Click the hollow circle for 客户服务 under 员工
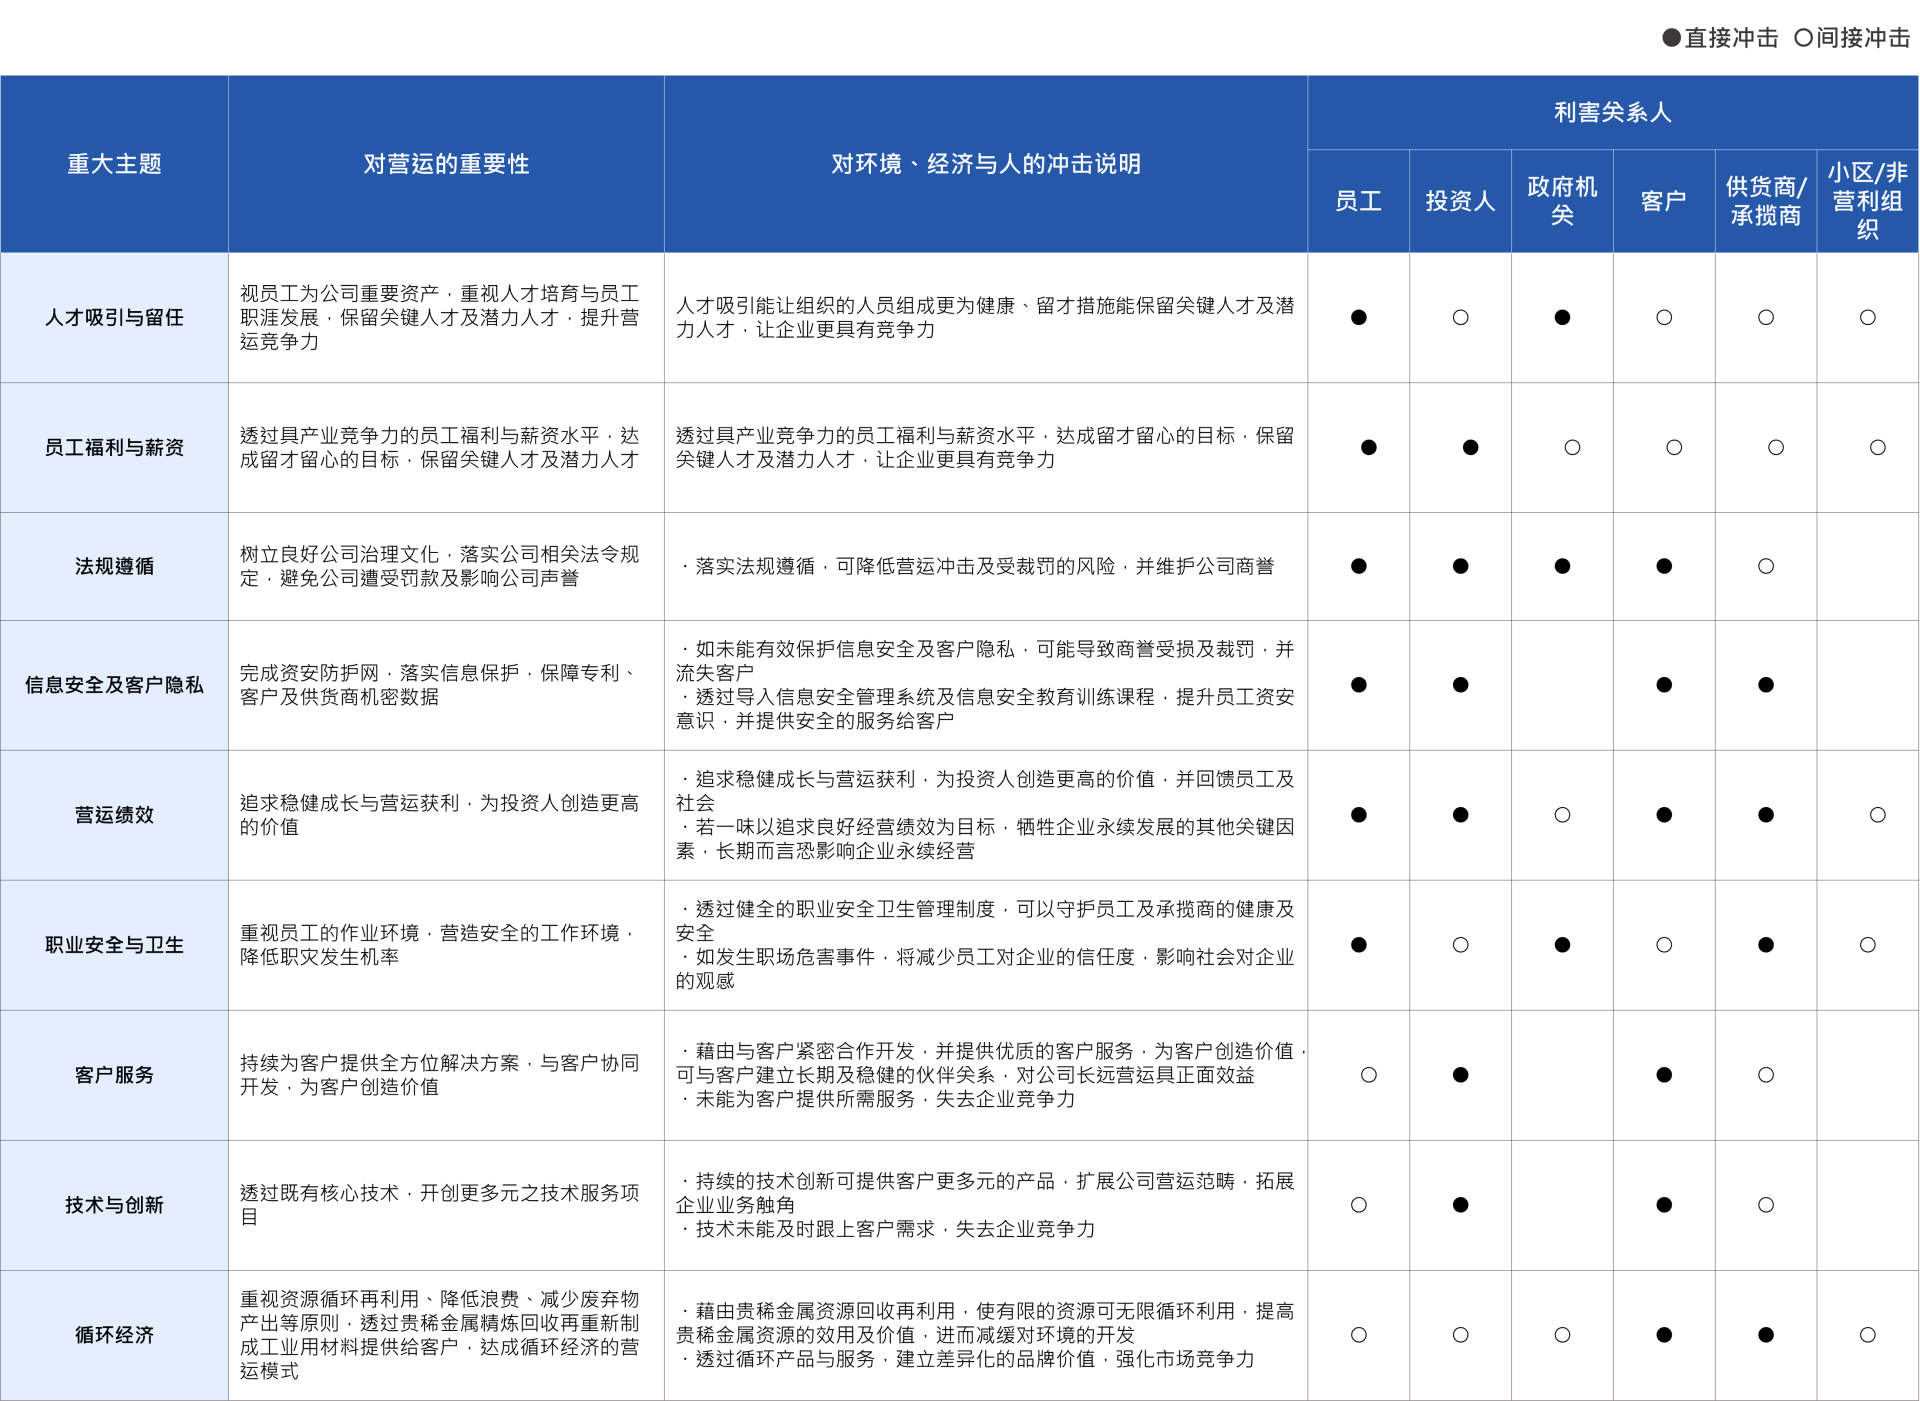 coord(1368,1075)
